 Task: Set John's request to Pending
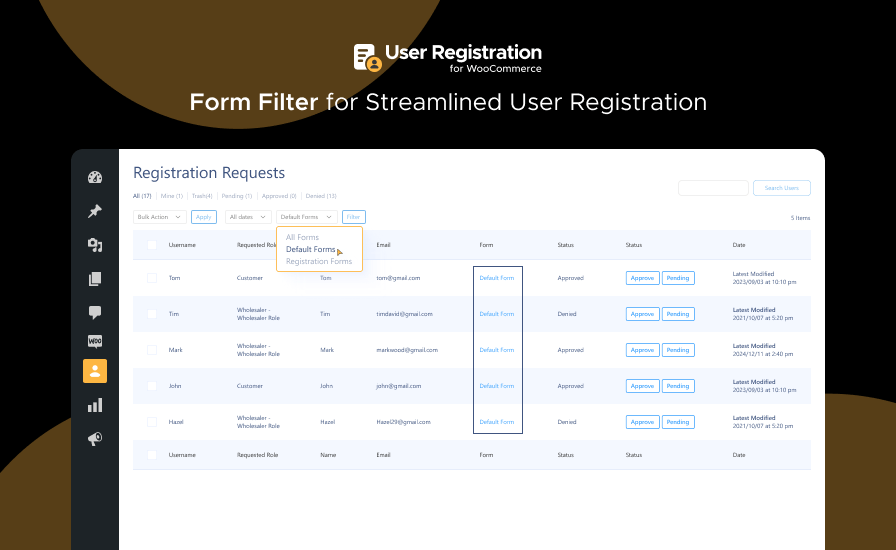pyautogui.click(x=678, y=386)
